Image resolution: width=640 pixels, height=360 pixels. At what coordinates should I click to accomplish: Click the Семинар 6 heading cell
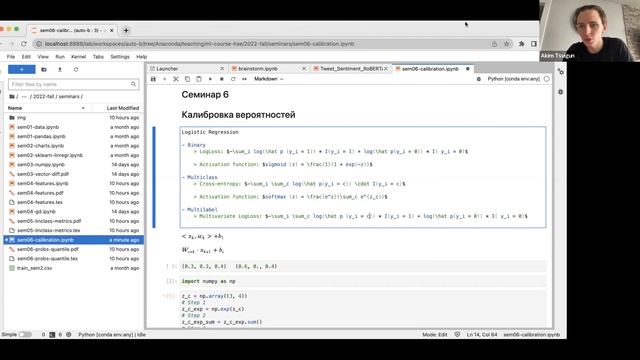pyautogui.click(x=205, y=95)
